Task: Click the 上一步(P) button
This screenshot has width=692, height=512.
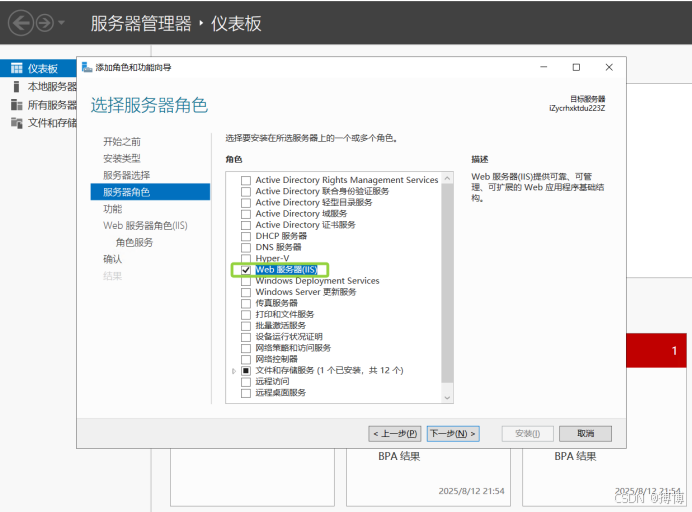Action: [x=395, y=433]
